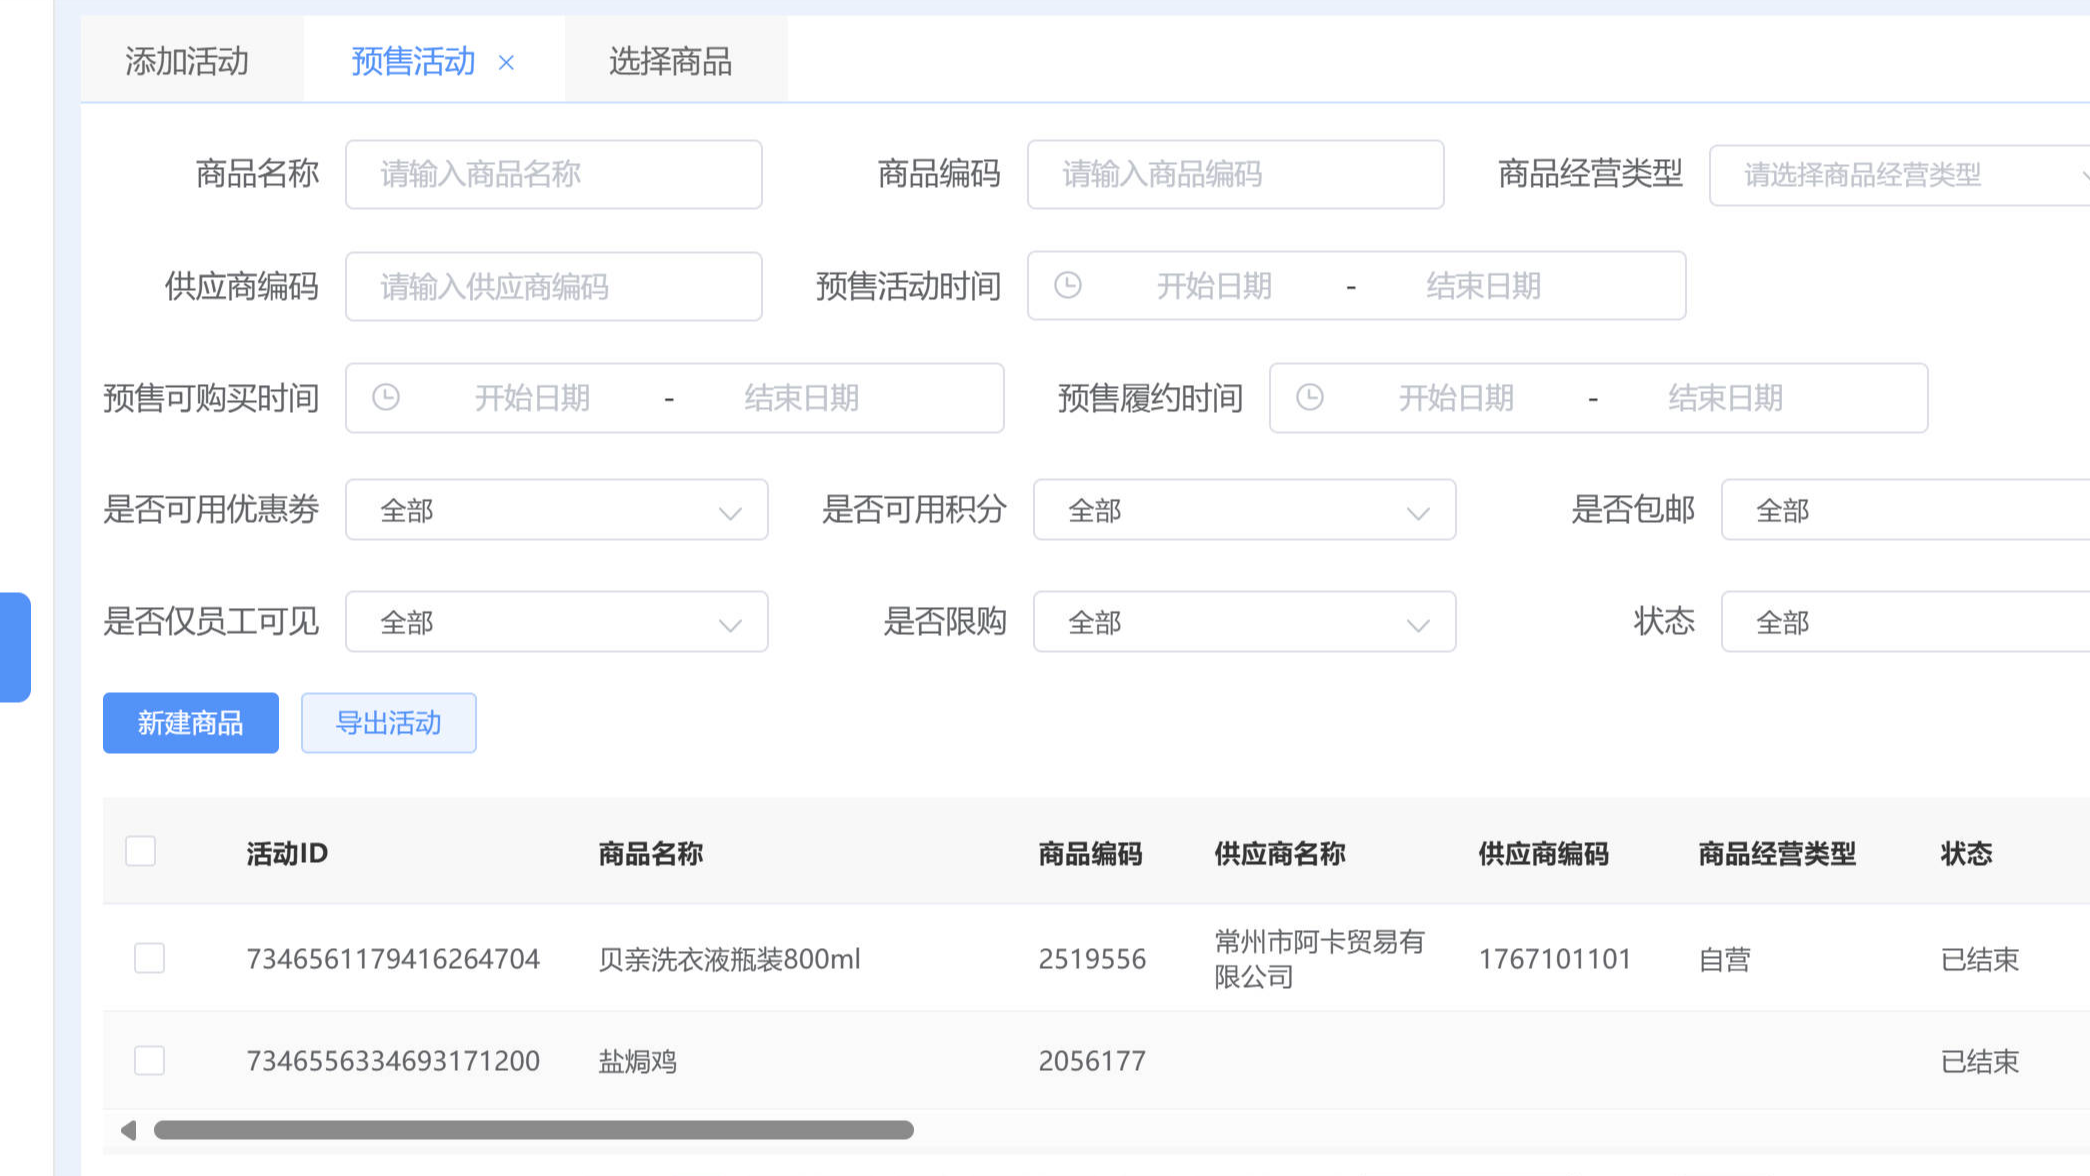The image size is (2090, 1176).
Task: Click the 商品名称 input field
Action: tap(553, 174)
